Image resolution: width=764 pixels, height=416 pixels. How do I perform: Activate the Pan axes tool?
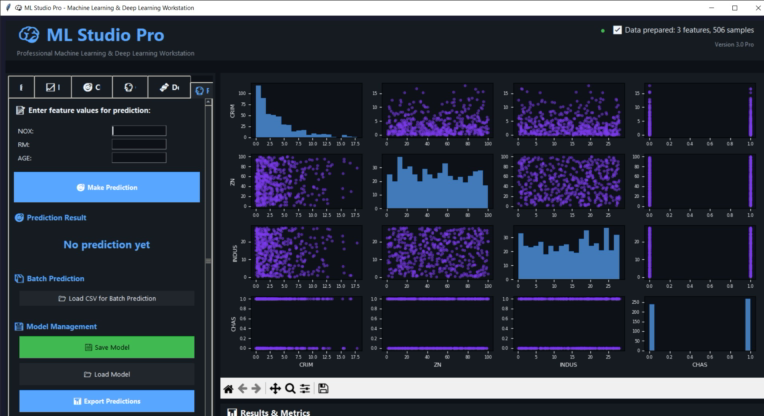(x=275, y=388)
